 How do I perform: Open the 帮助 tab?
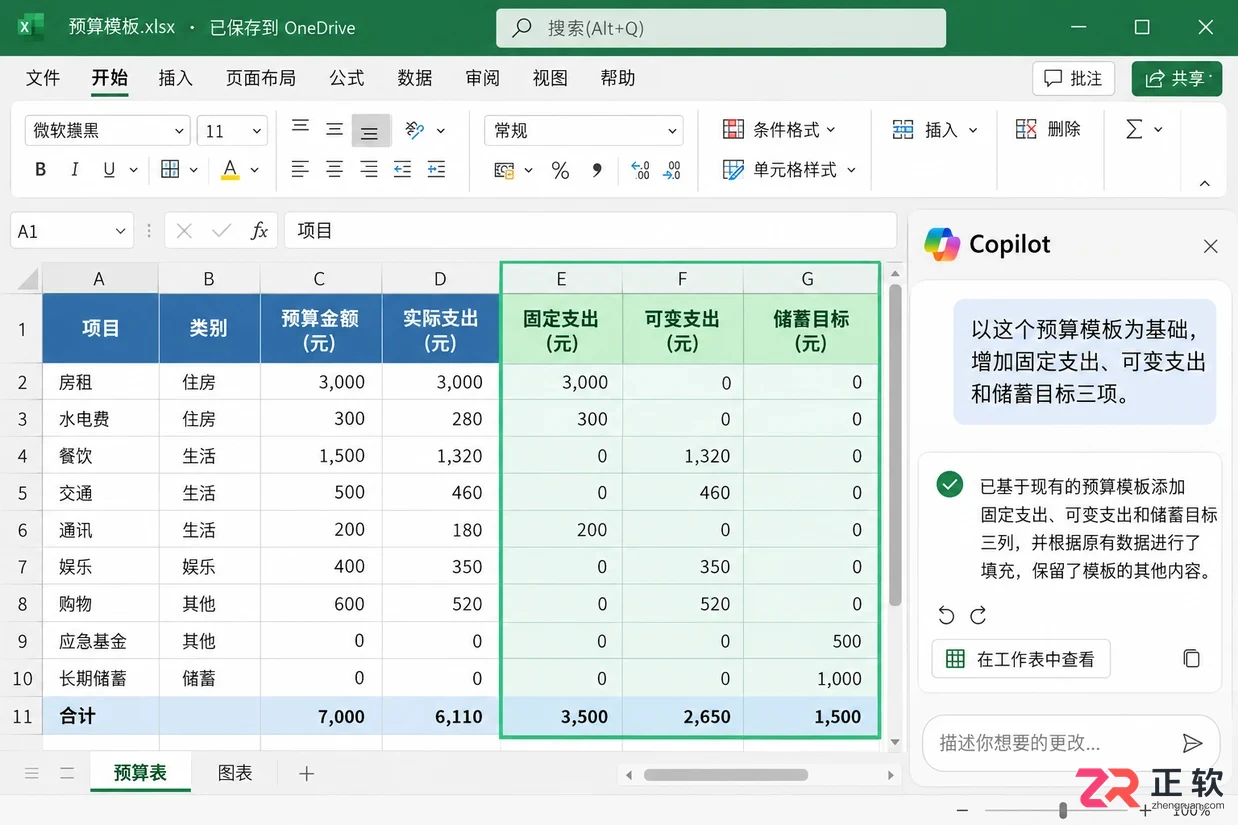click(x=618, y=78)
